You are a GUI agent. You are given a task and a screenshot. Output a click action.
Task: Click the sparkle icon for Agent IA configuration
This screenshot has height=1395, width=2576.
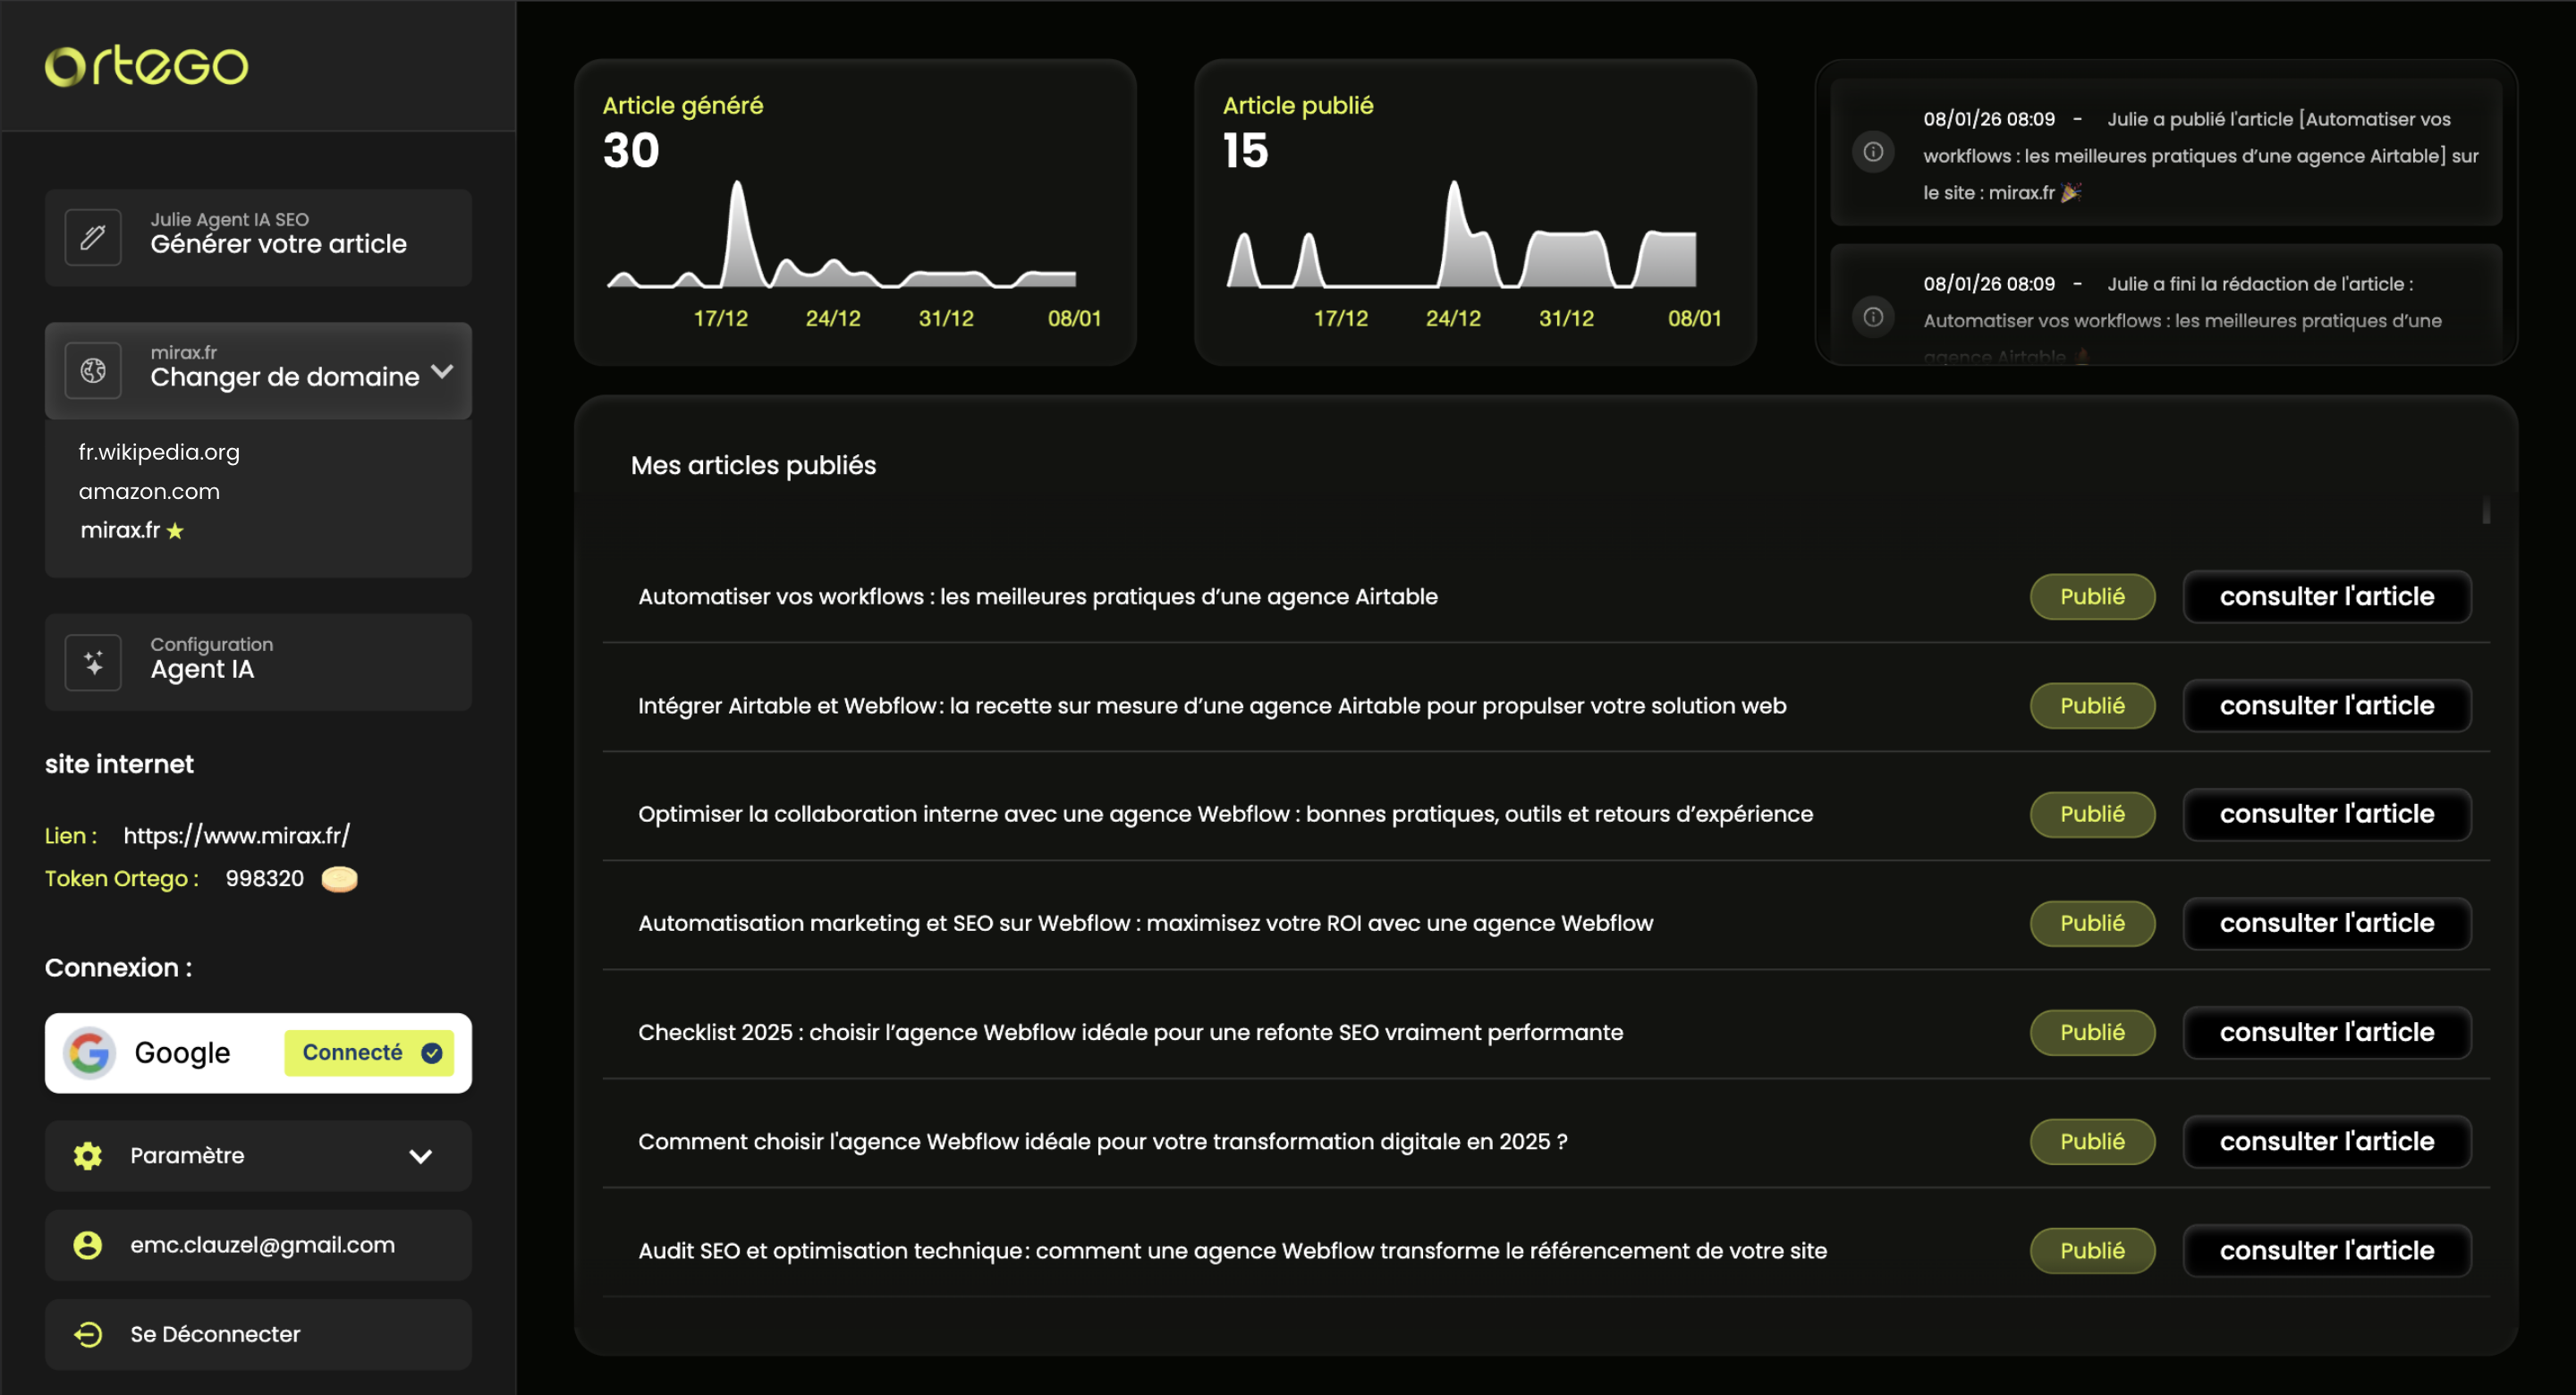click(x=93, y=662)
